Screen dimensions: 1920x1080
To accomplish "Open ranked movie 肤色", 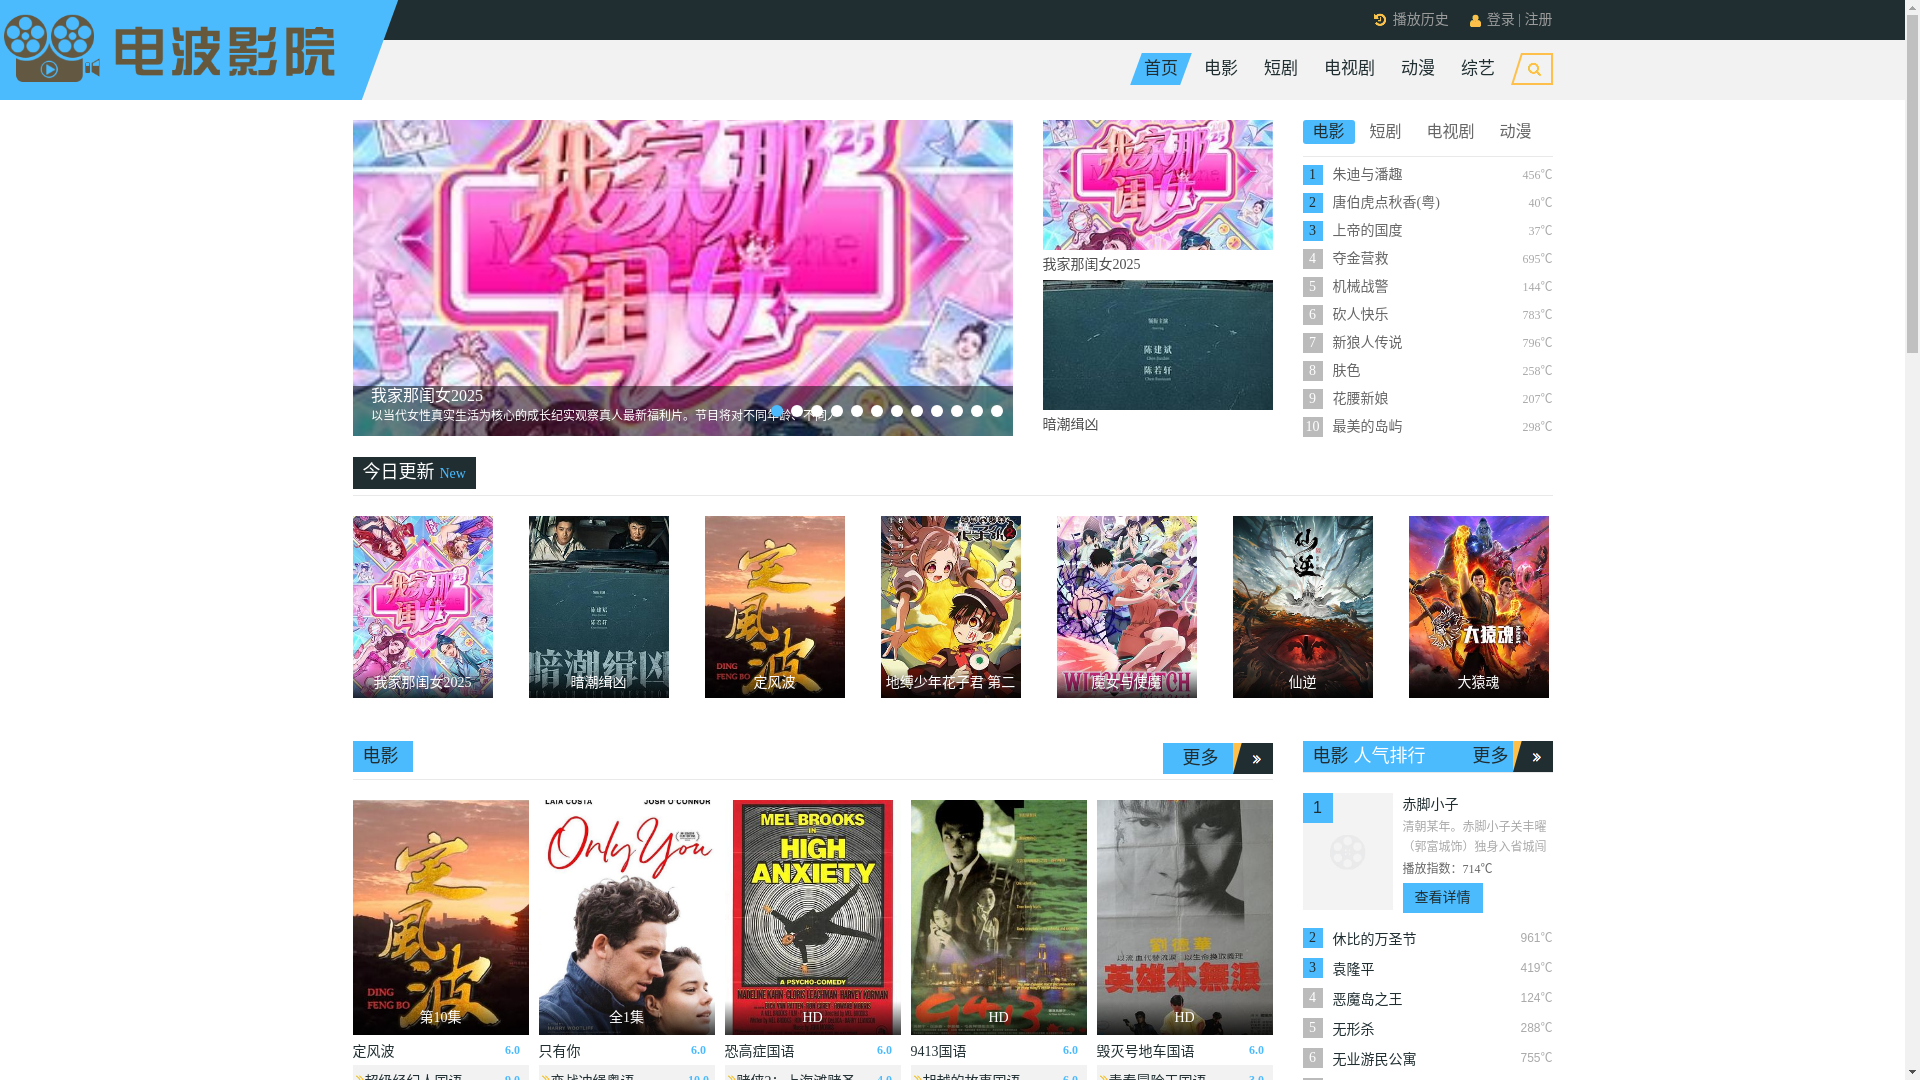I will coord(1346,371).
